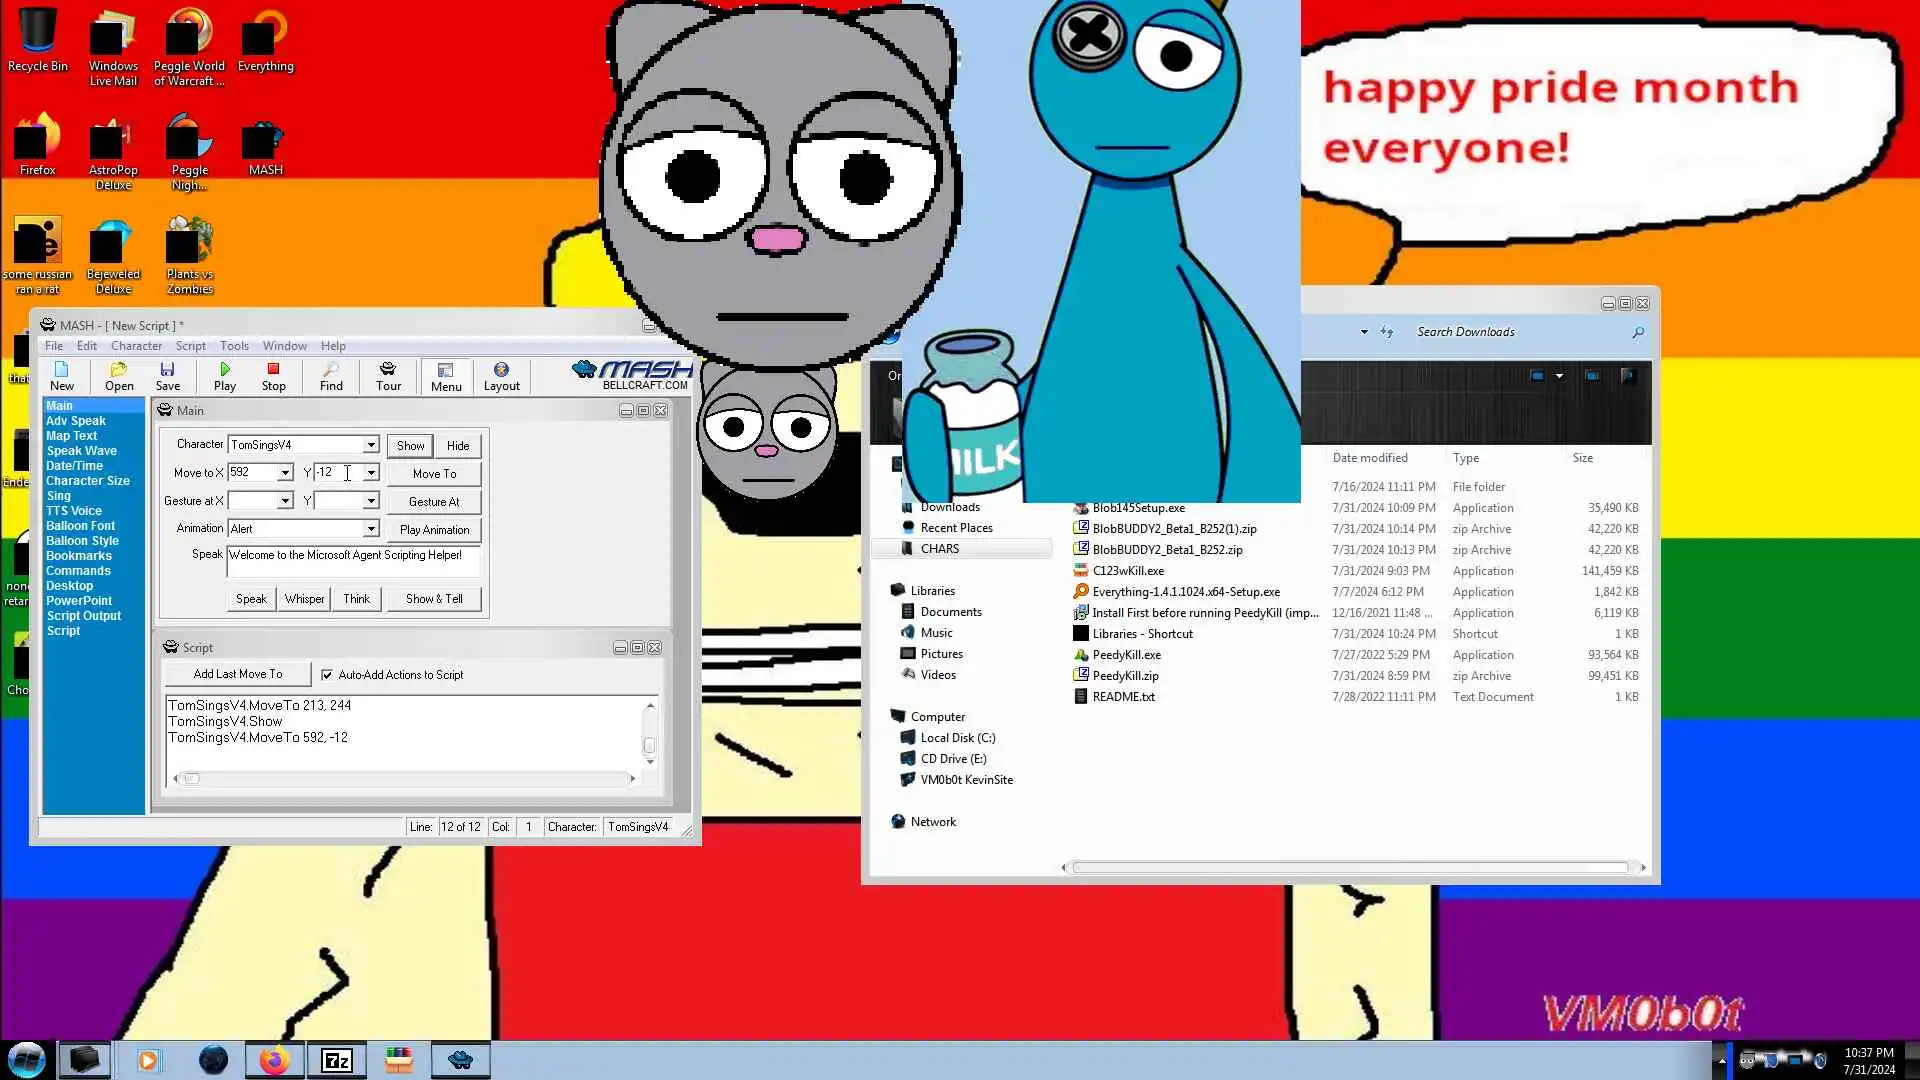Viewport: 1920px width, 1080px height.
Task: Open 7-Zip from the taskbar
Action: point(336,1060)
